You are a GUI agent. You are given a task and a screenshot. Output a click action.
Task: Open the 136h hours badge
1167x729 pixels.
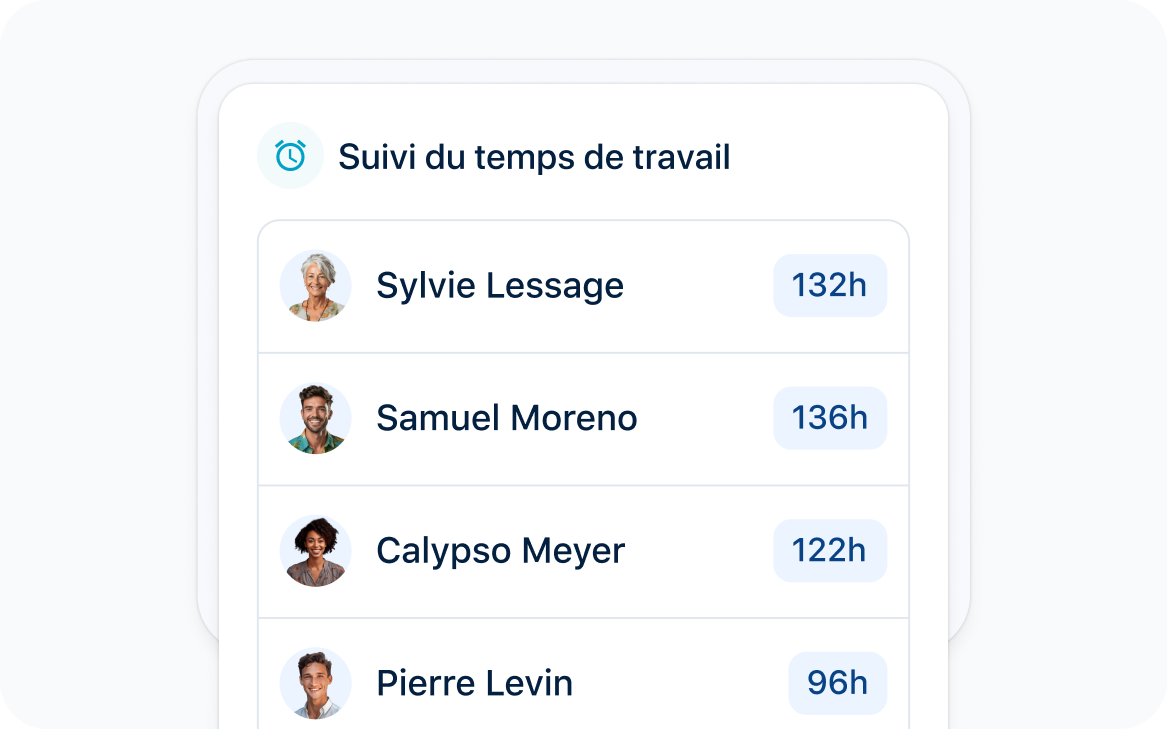point(830,418)
